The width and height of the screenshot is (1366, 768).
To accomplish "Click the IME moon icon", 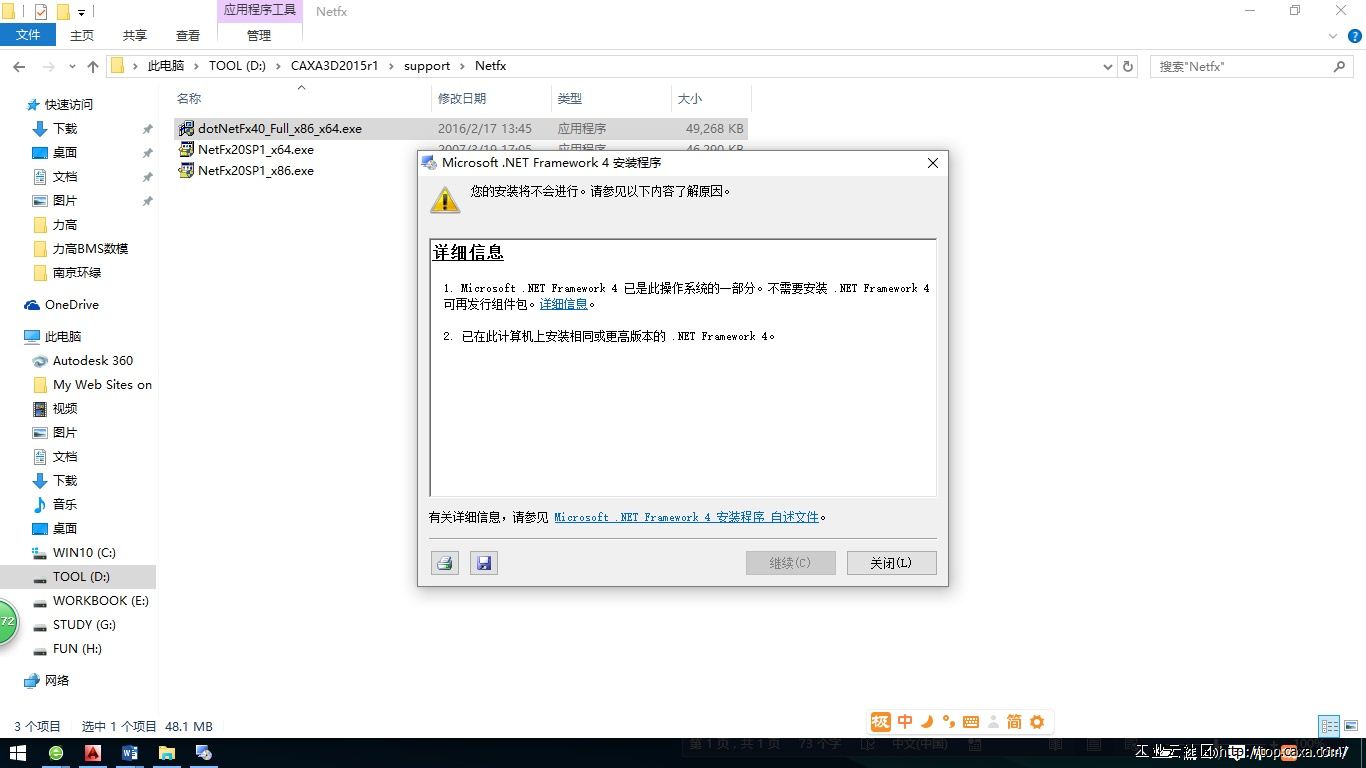I will click(927, 721).
